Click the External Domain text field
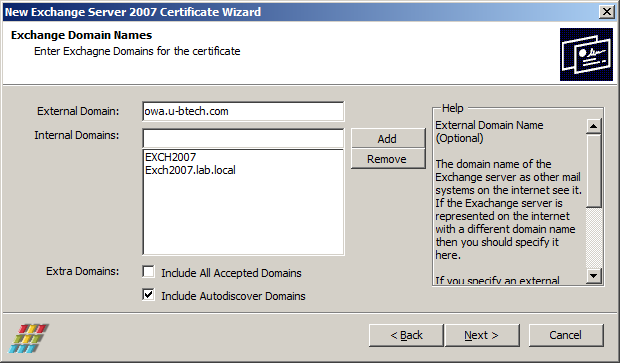620x363 pixels. [243, 112]
